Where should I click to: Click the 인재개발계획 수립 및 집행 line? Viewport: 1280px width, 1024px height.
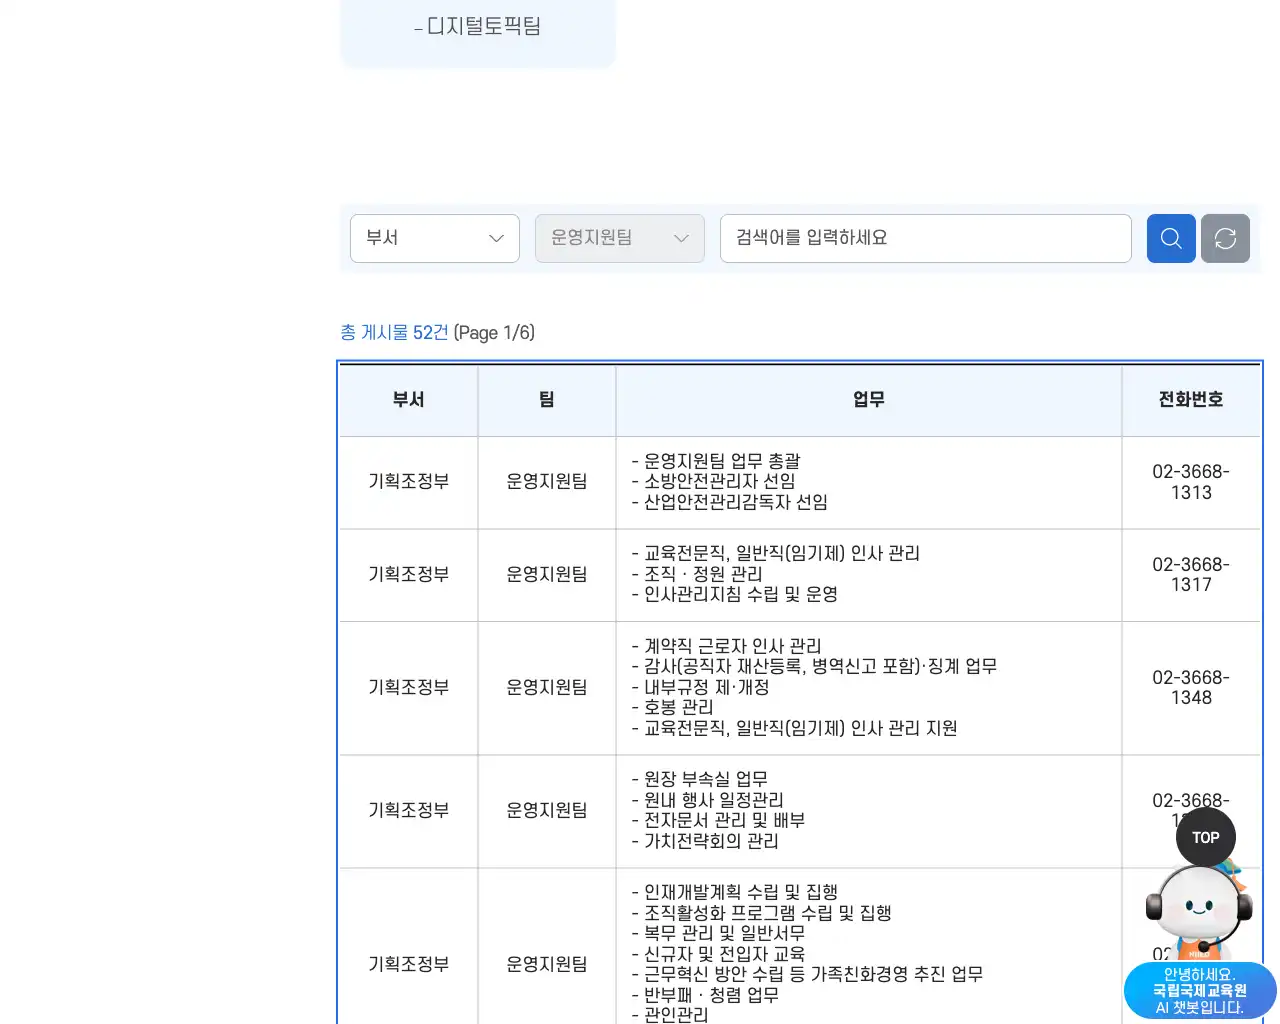click(735, 892)
